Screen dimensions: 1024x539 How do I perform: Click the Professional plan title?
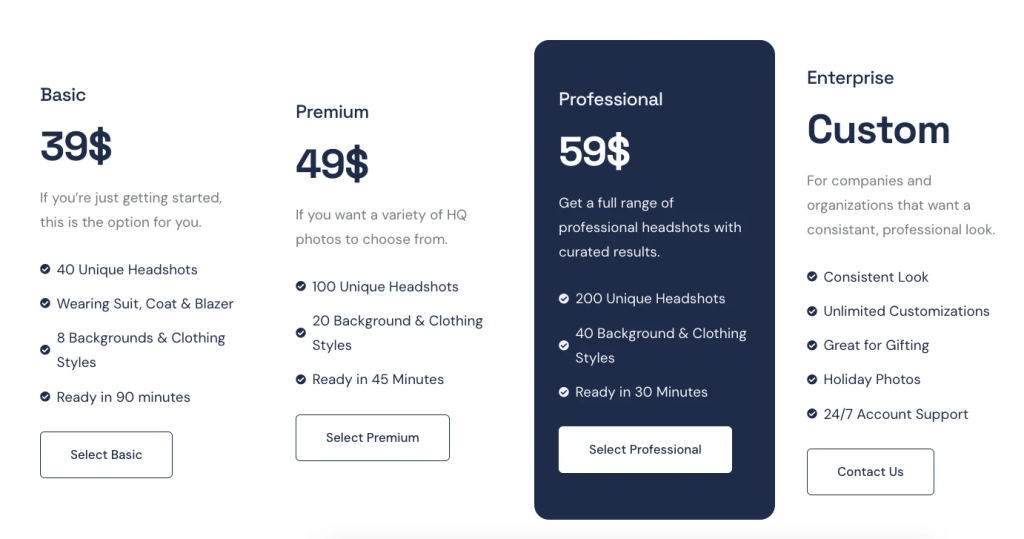click(610, 99)
